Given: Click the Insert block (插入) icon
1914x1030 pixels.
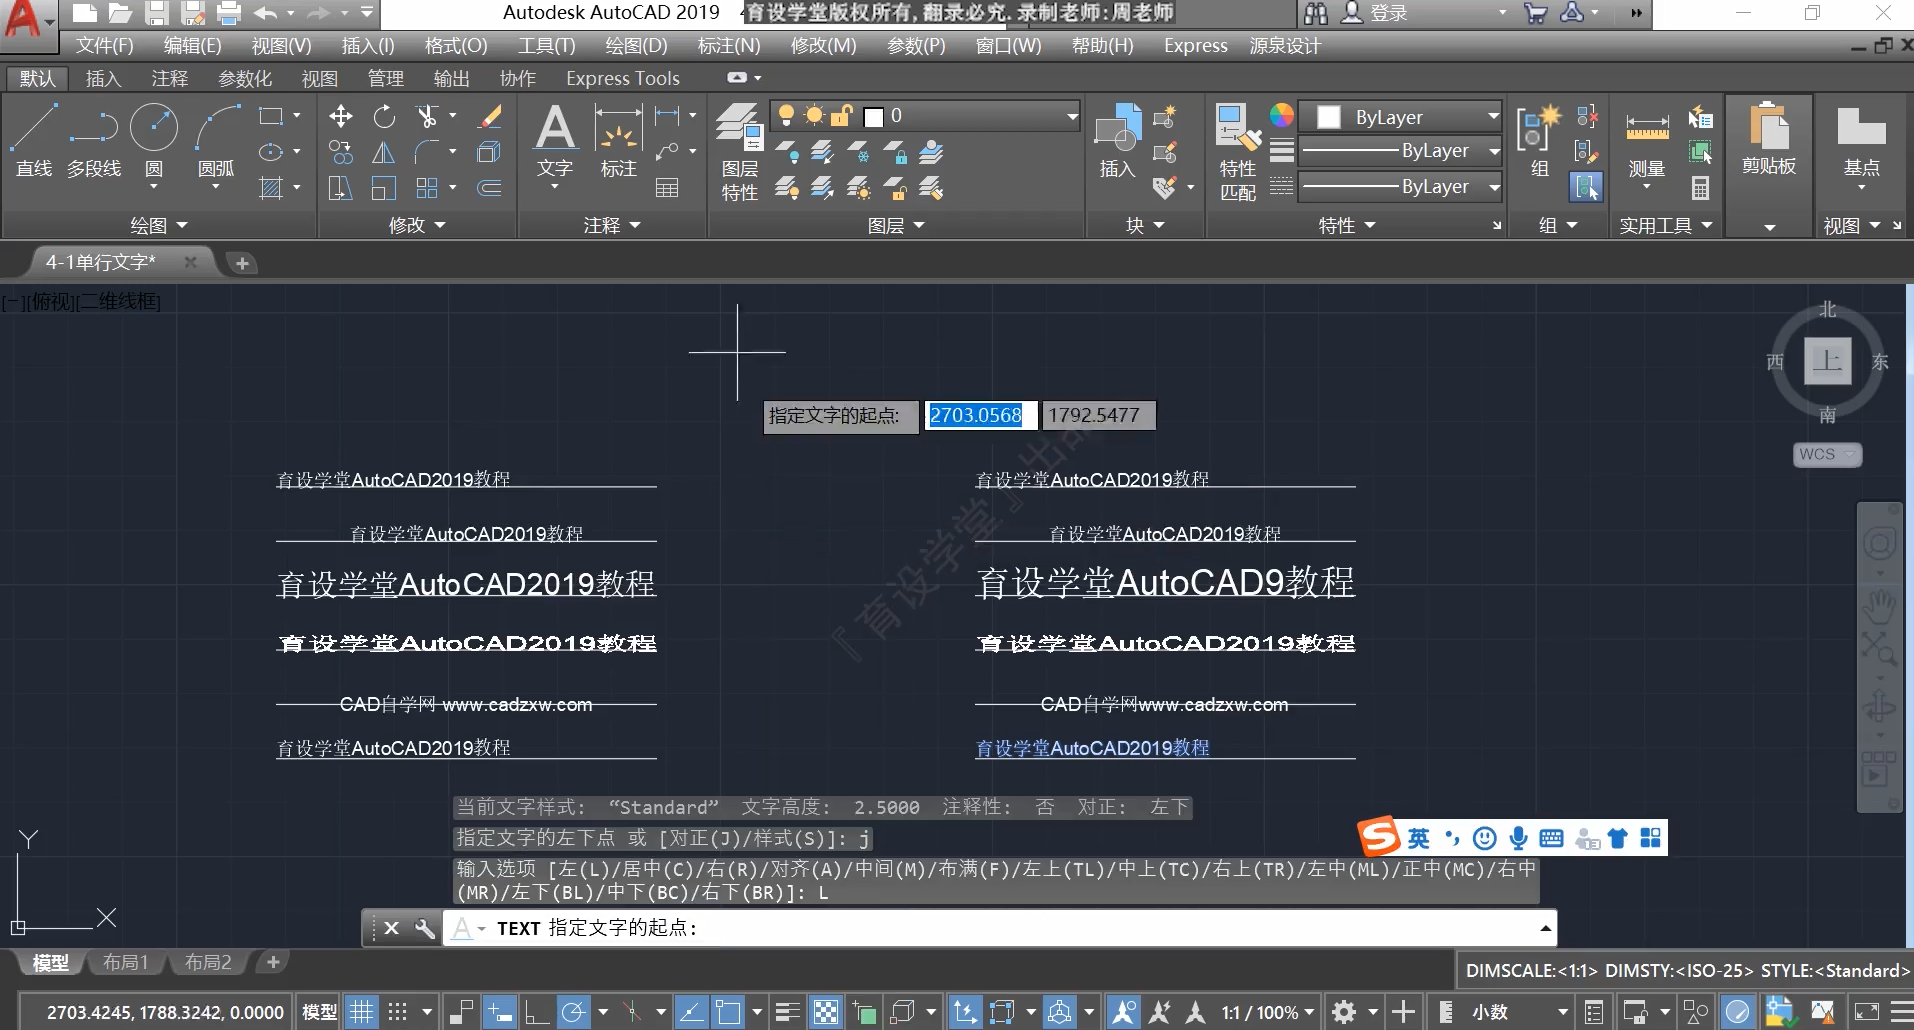Looking at the screenshot, I should click(x=1118, y=140).
